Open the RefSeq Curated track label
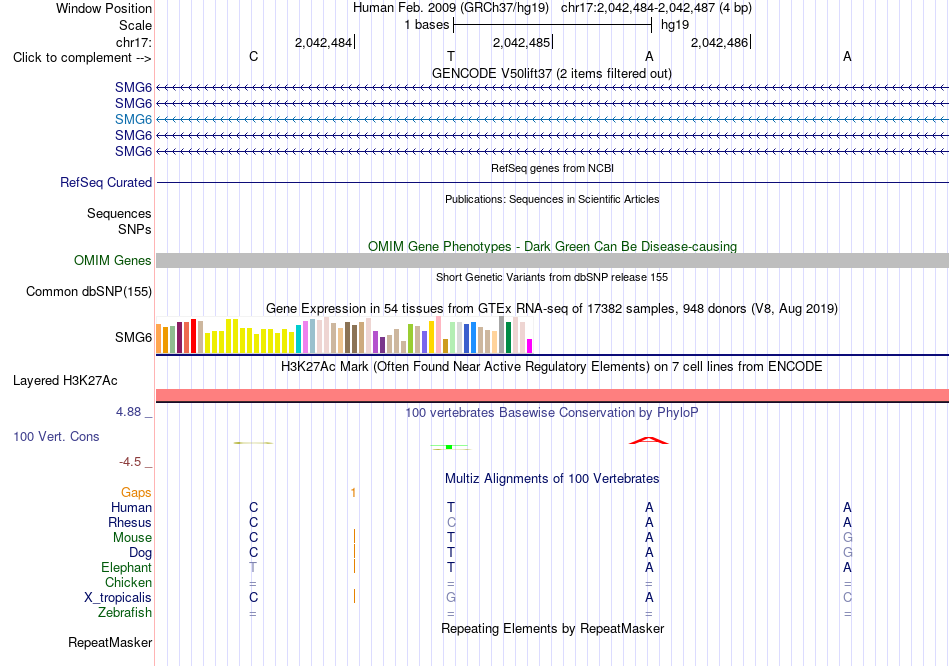Screen dimensions: 950x666 pyautogui.click(x=106, y=182)
